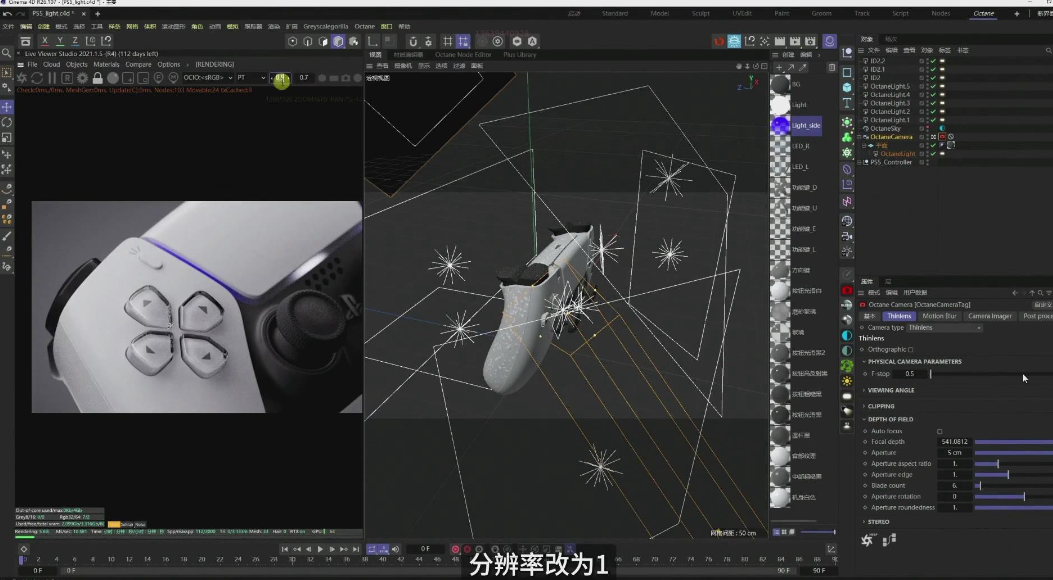The image size is (1053, 580).
Task: Click the sun light icon in the side strip
Action: point(847,381)
